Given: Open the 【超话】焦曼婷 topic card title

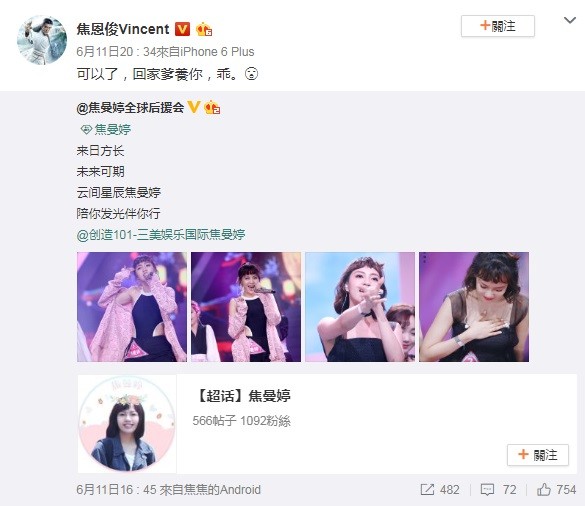Looking at the screenshot, I should click(242, 396).
